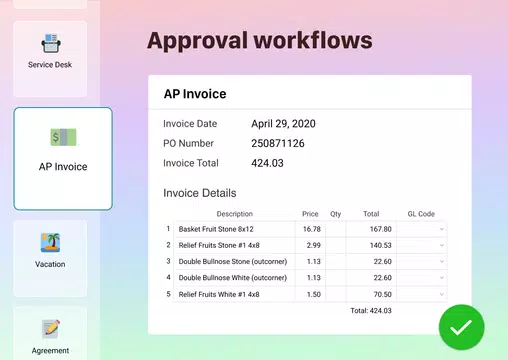The width and height of the screenshot is (508, 360).
Task: Click the AP Invoice form title
Action: pos(195,94)
